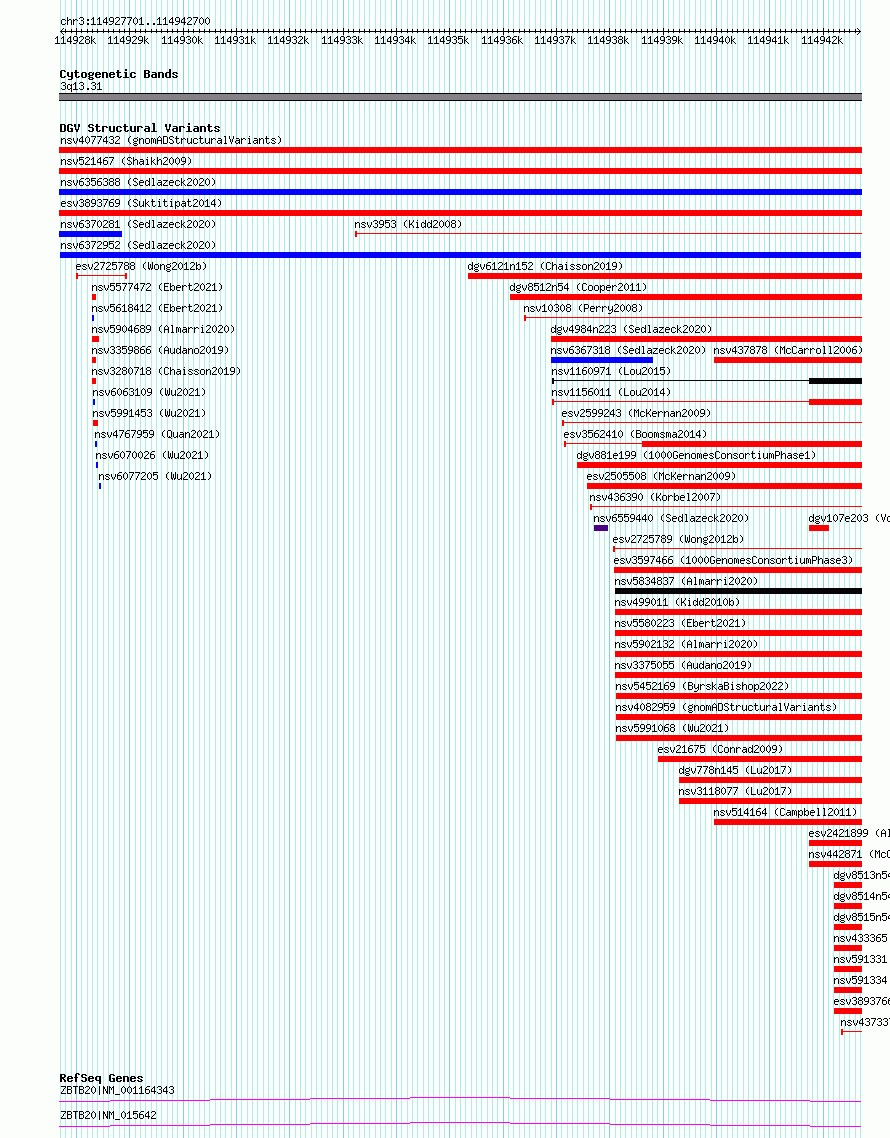890x1138 pixels.
Task: Click esv2725788 (Wong2012b) label
Action: point(141,266)
